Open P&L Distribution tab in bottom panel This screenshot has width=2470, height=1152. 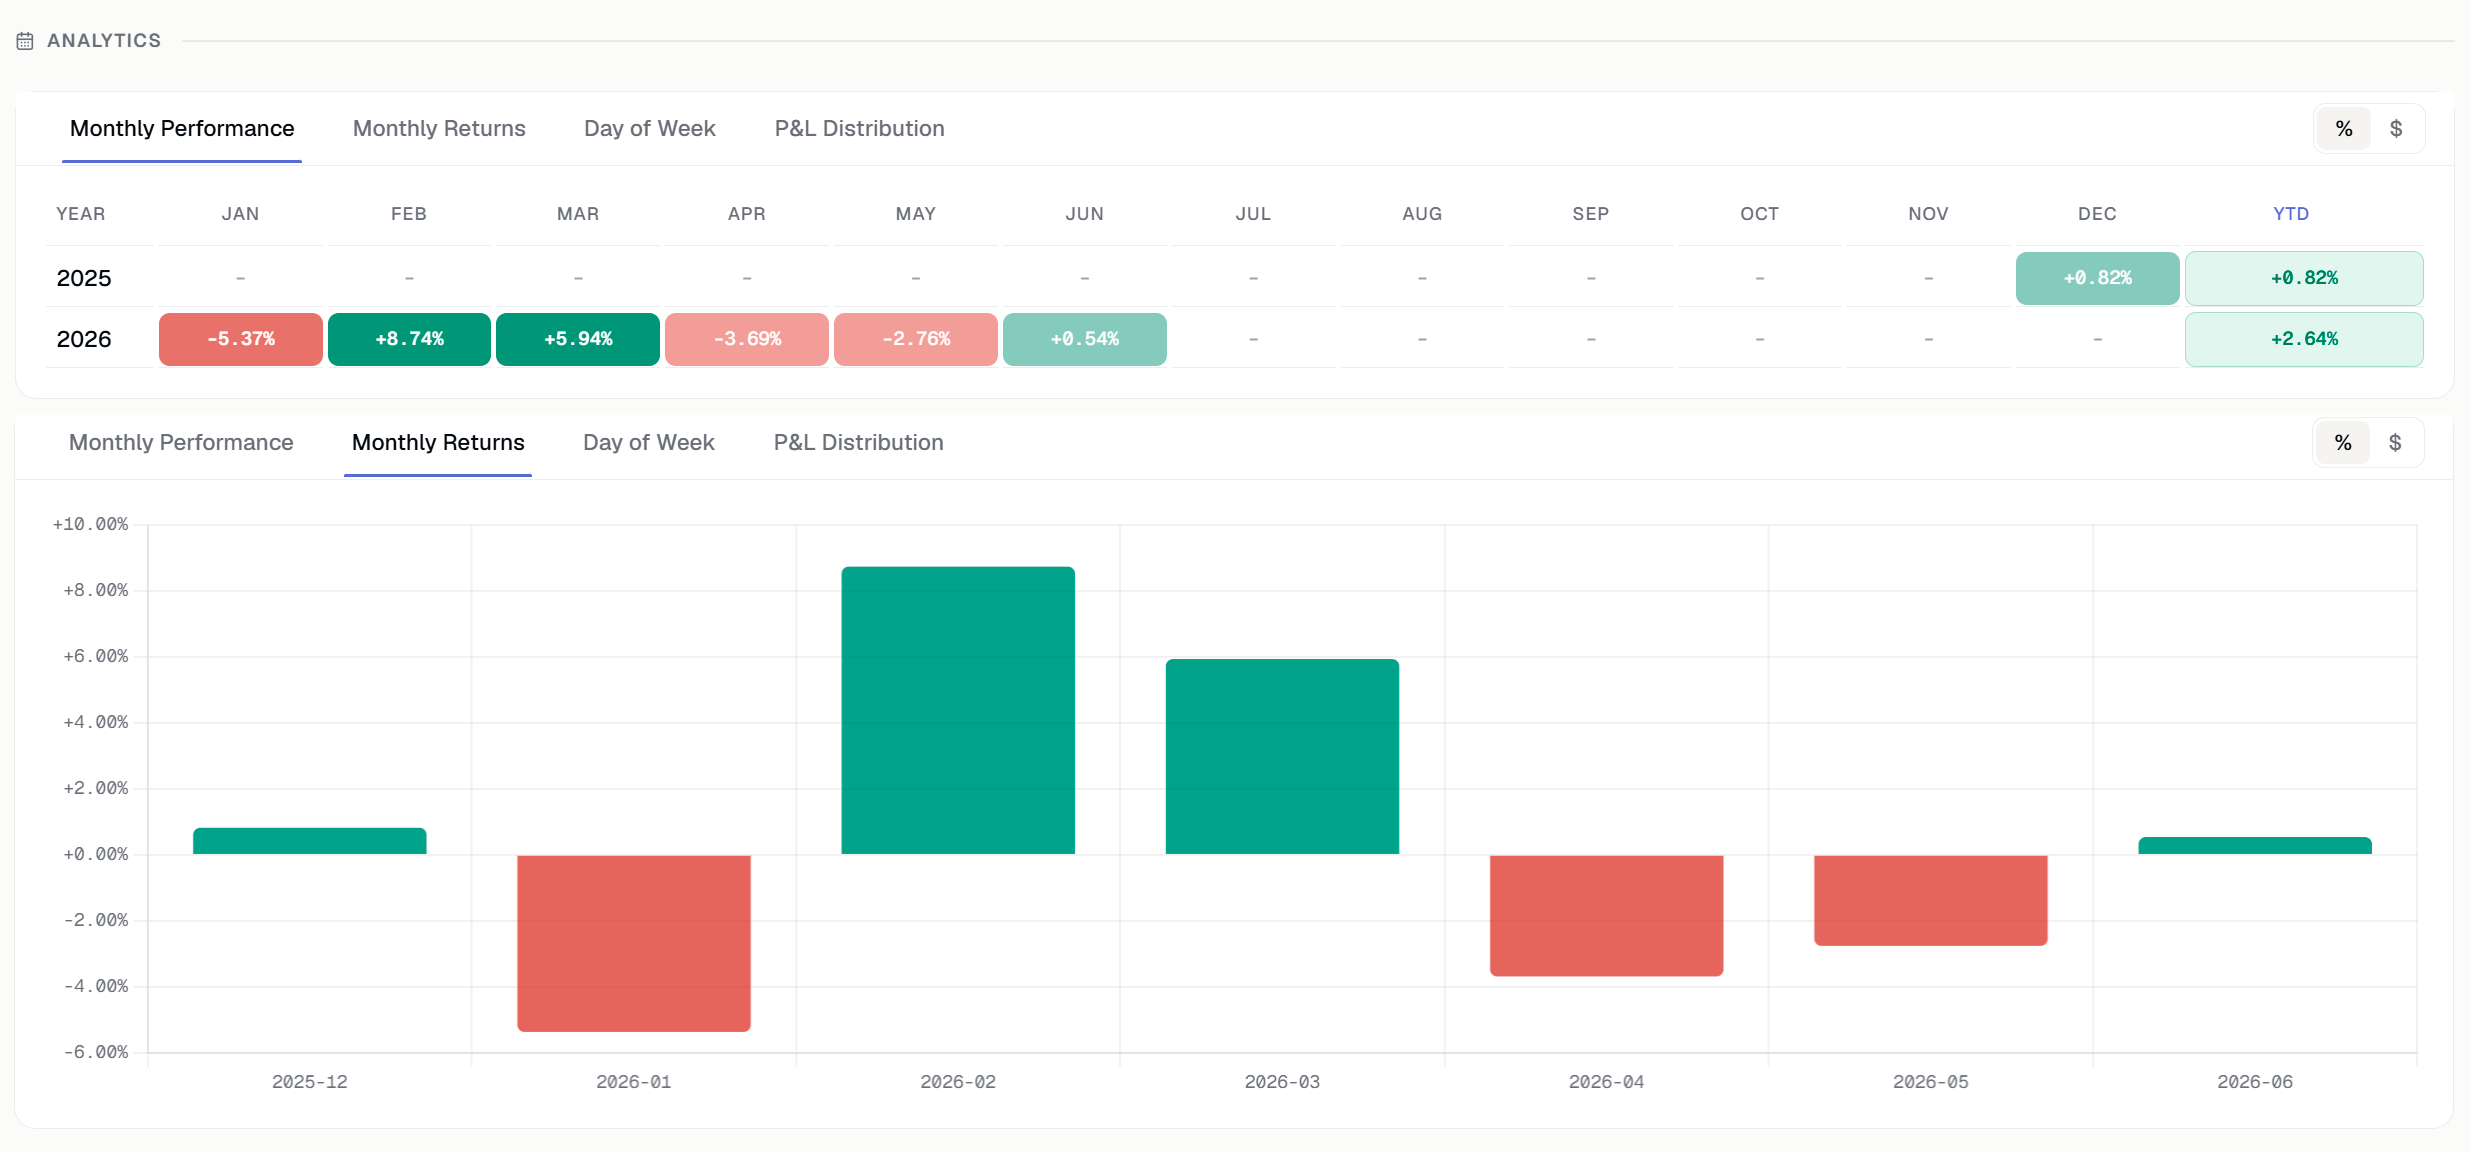pyautogui.click(x=859, y=443)
